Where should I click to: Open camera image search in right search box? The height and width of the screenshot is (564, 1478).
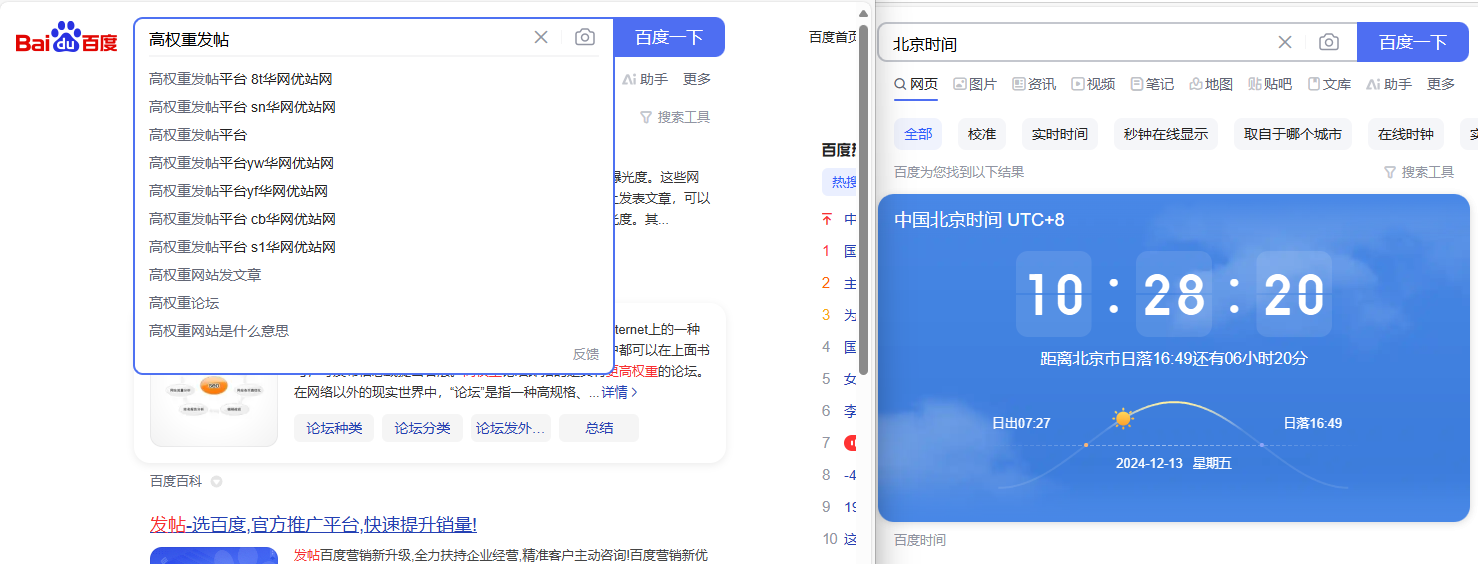point(1329,42)
